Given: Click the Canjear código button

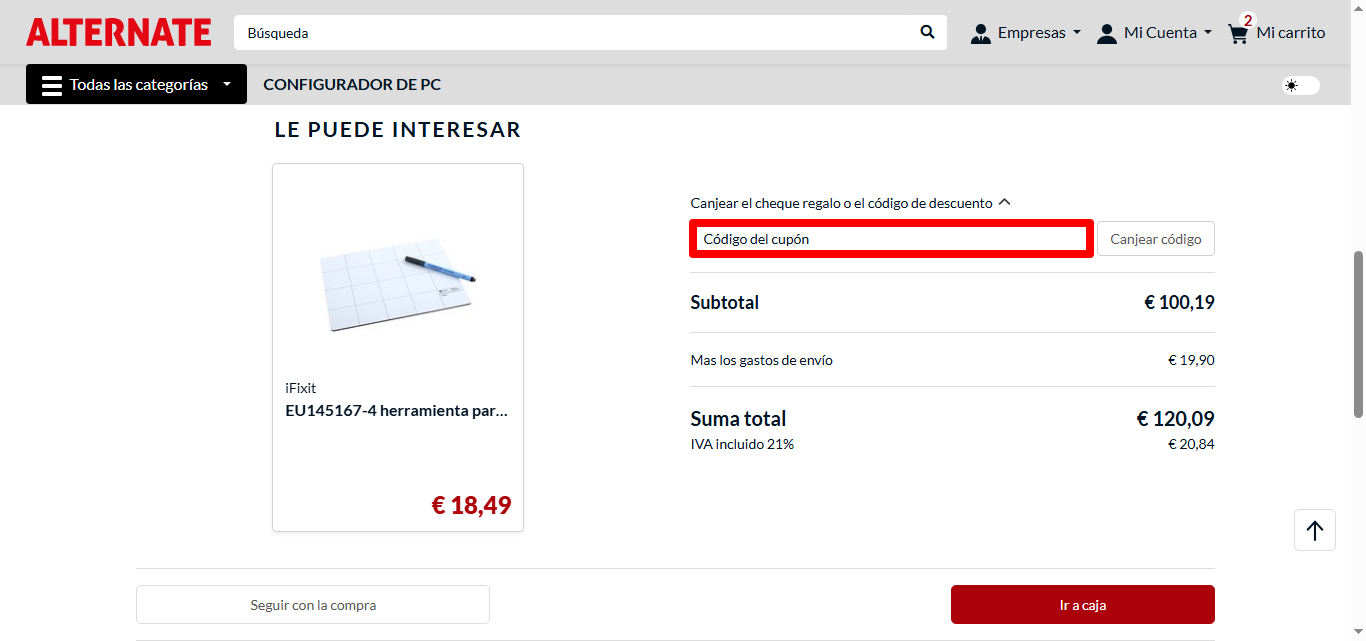Looking at the screenshot, I should (1156, 239).
